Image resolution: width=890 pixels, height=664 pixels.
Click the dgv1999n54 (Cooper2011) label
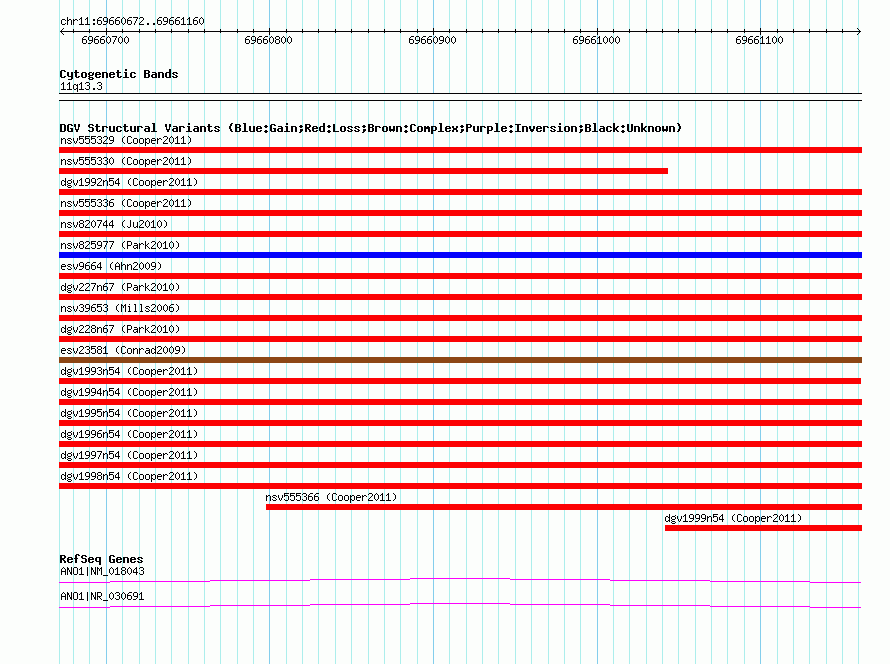(x=733, y=518)
